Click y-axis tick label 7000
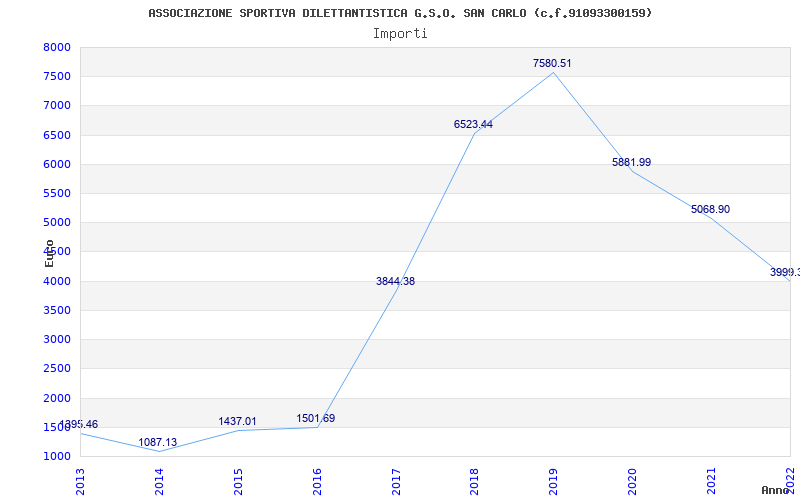The width and height of the screenshot is (800, 500). click(x=57, y=106)
